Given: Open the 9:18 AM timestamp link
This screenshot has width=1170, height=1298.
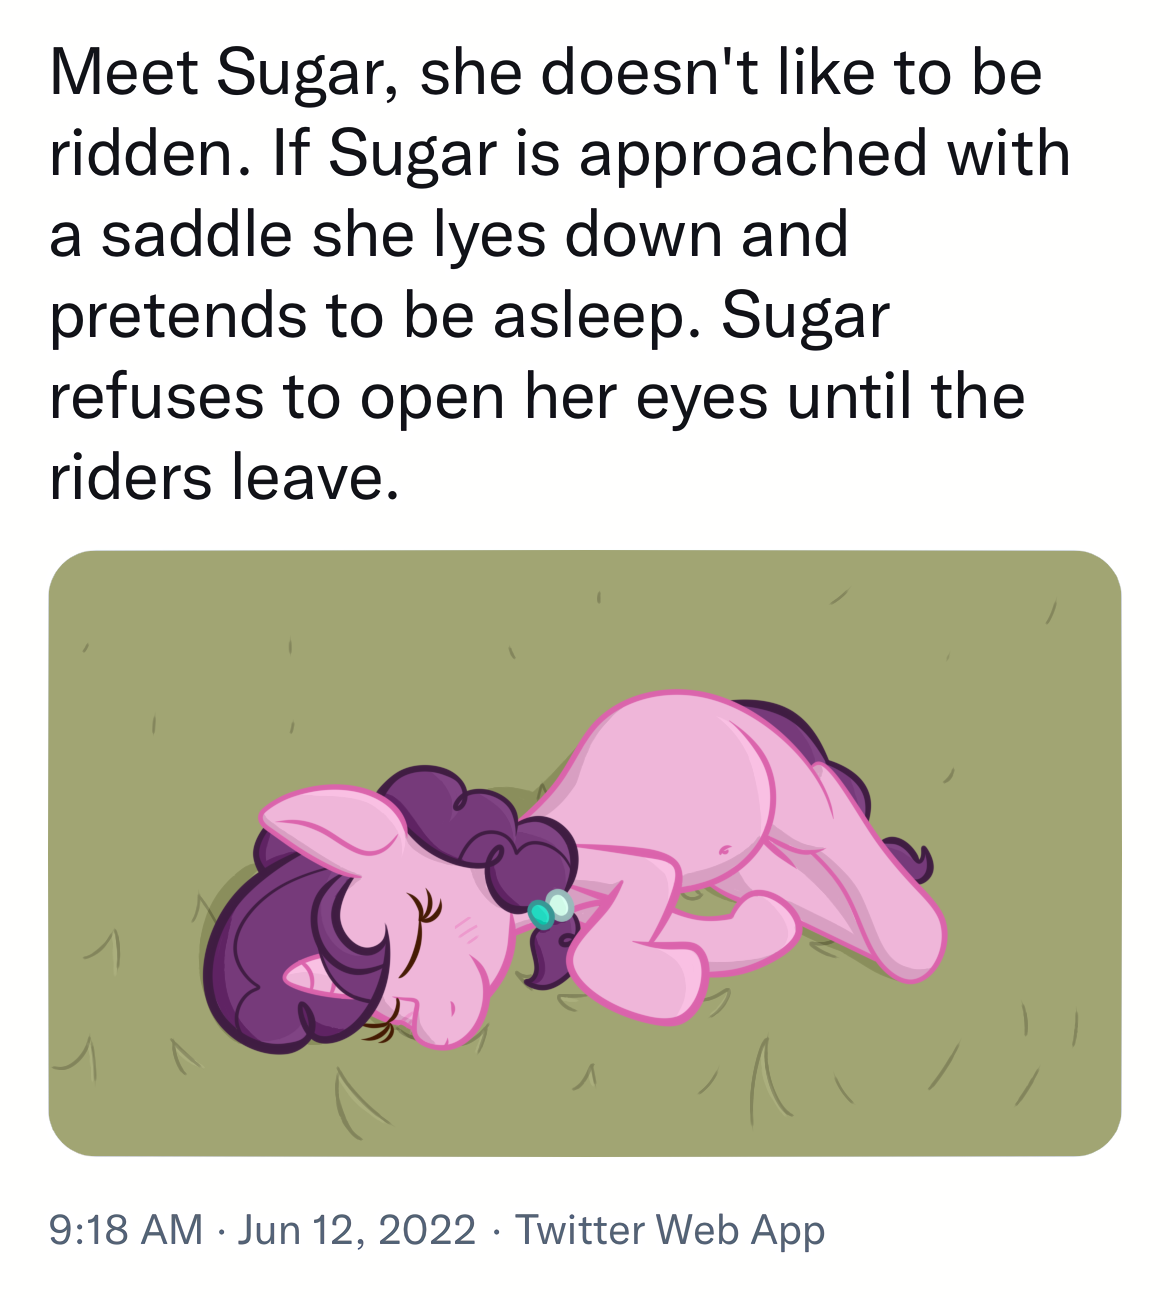Looking at the screenshot, I should (126, 1229).
